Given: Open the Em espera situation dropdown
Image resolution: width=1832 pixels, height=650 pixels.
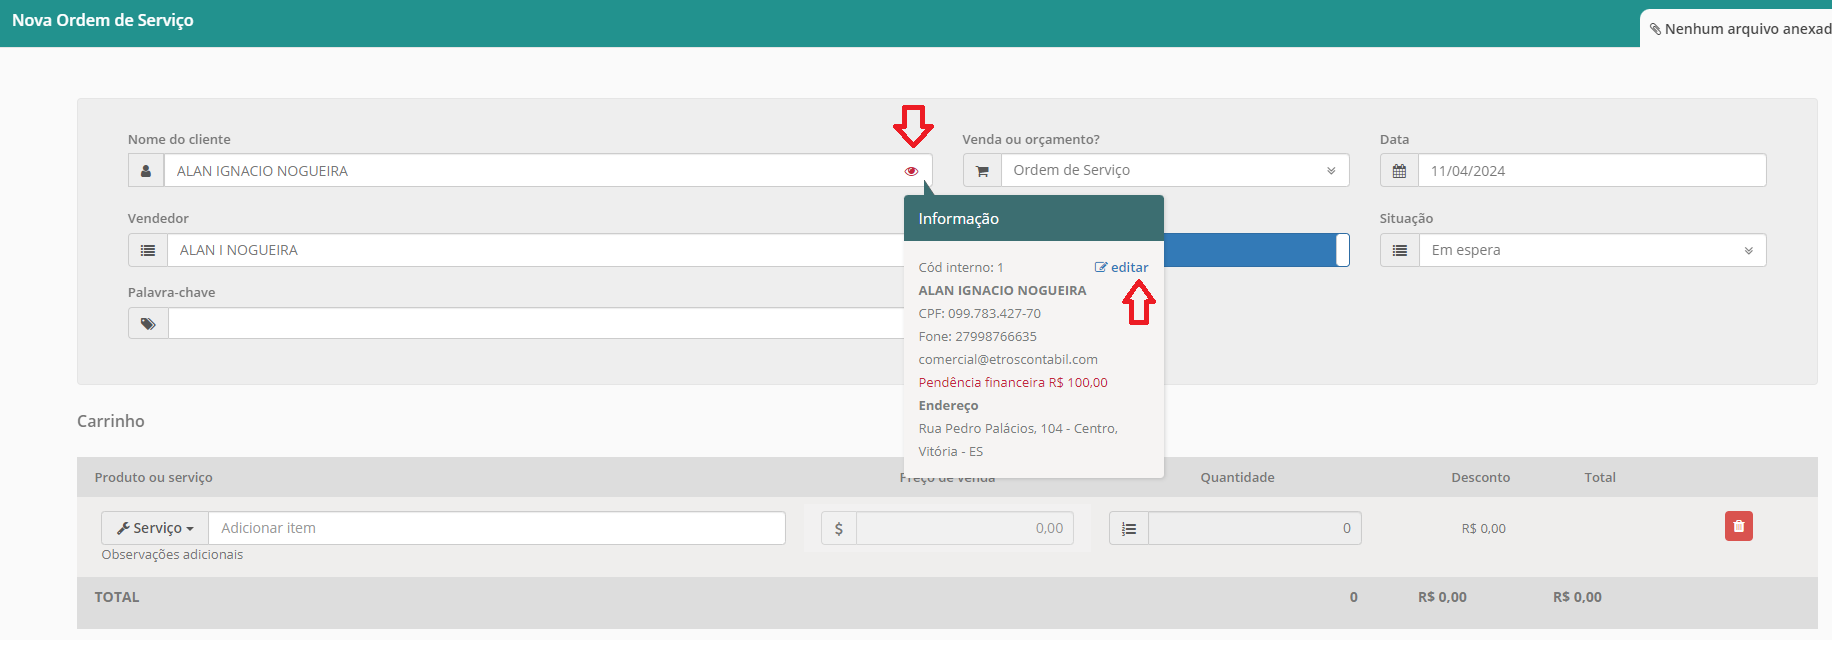Looking at the screenshot, I should [x=1592, y=250].
